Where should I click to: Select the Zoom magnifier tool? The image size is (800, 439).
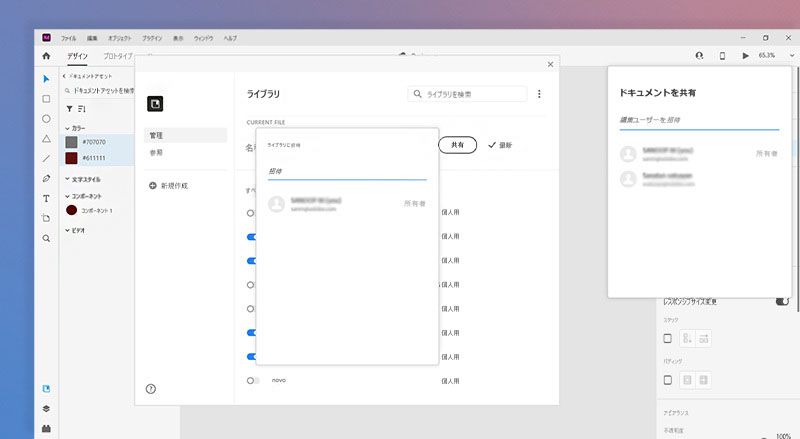tap(46, 238)
